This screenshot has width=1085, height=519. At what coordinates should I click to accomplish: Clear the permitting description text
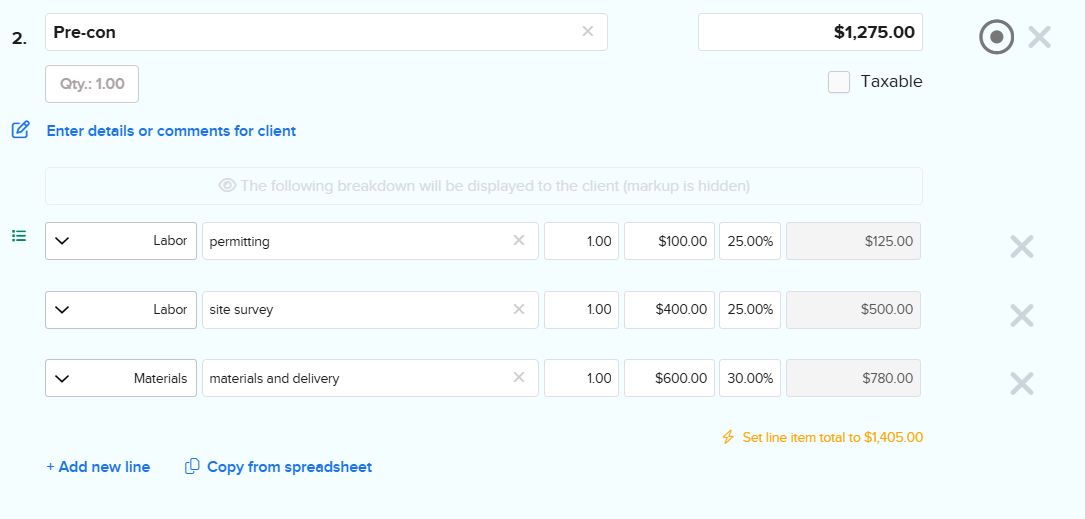pyautogui.click(x=519, y=240)
